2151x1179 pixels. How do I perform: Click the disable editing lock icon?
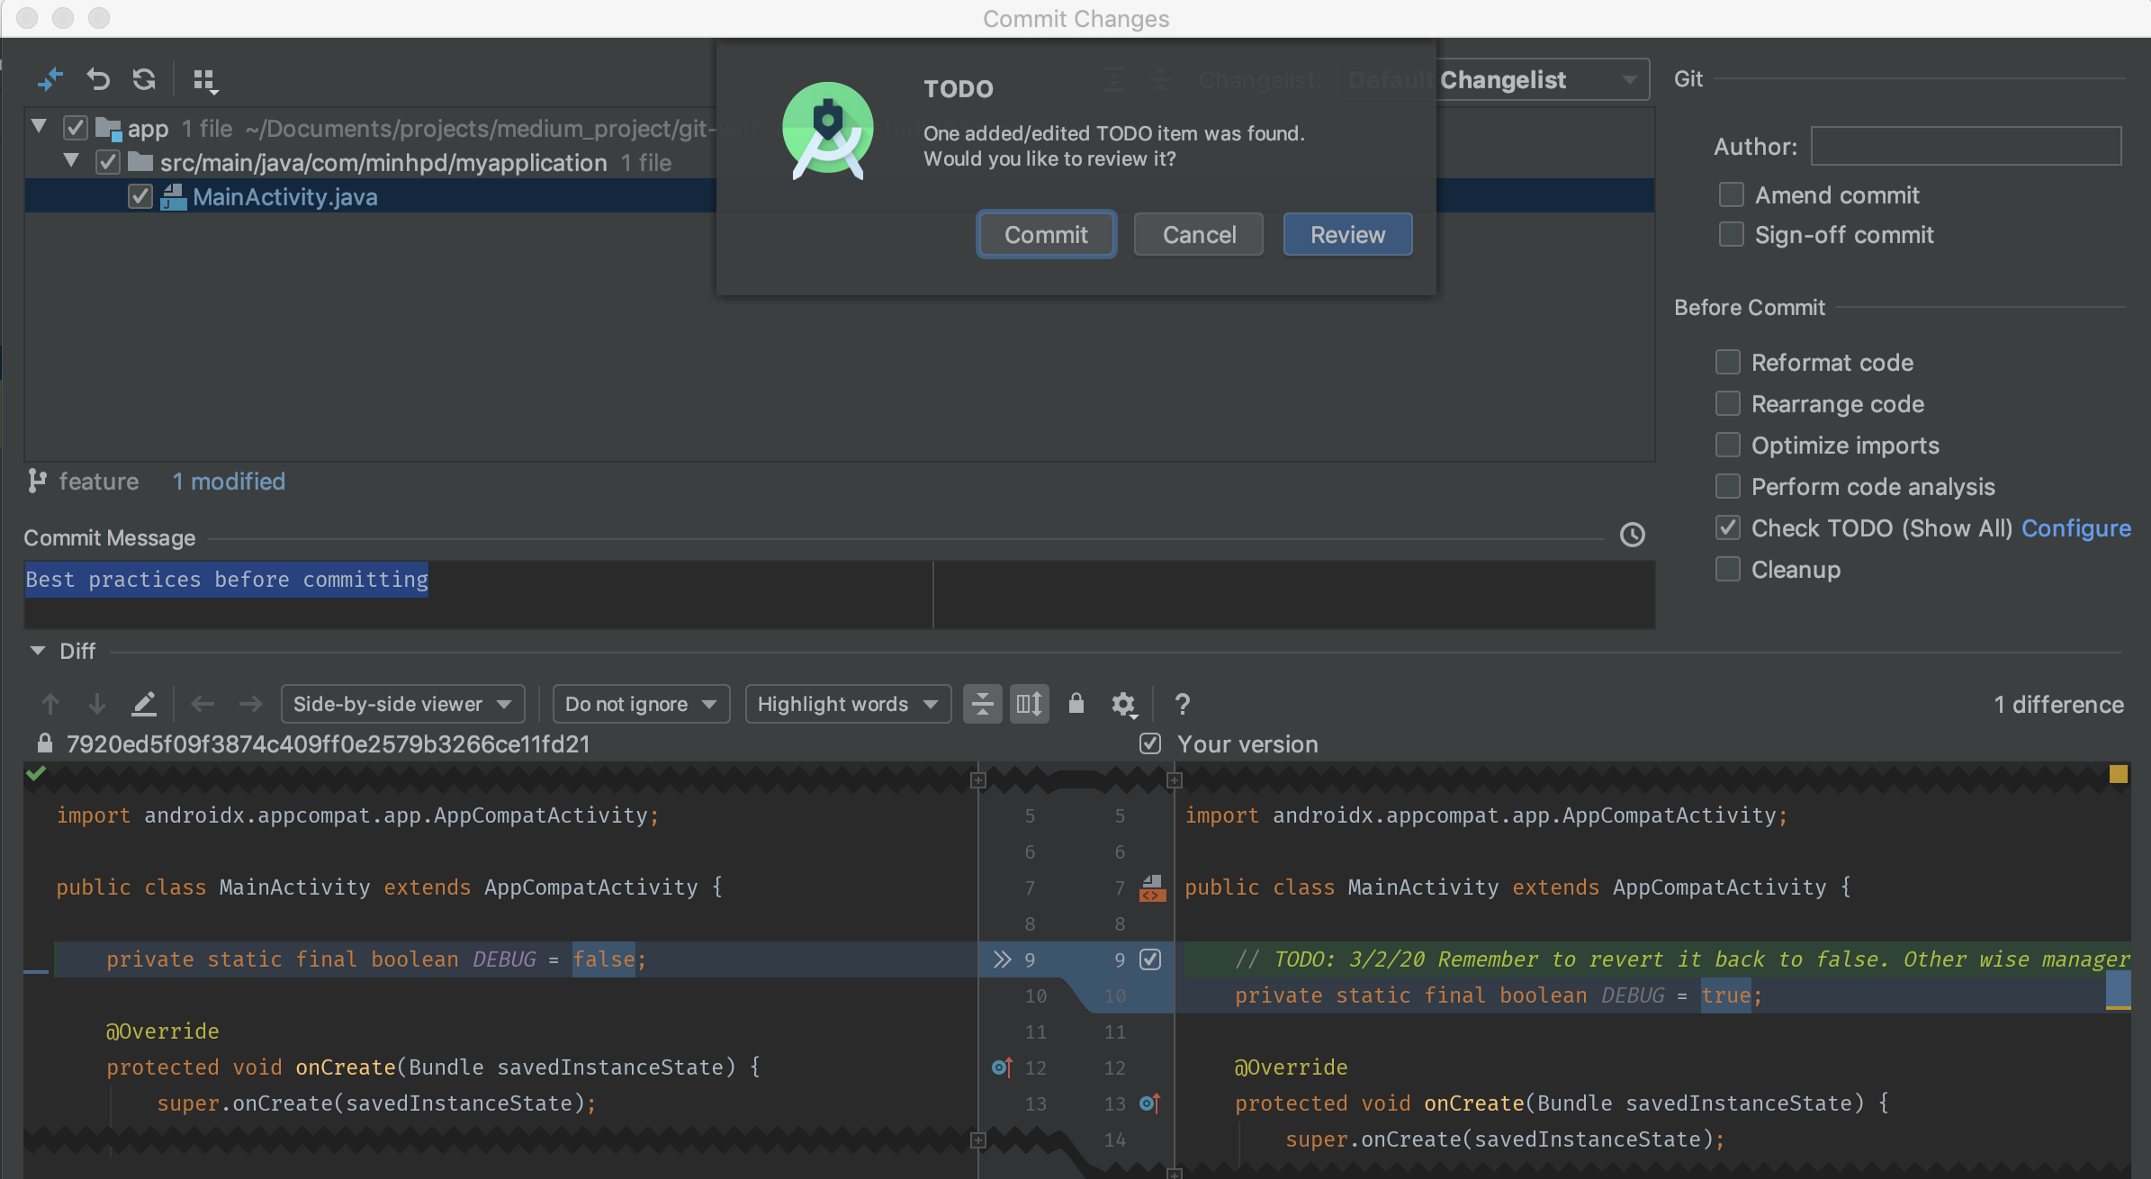click(x=1076, y=703)
